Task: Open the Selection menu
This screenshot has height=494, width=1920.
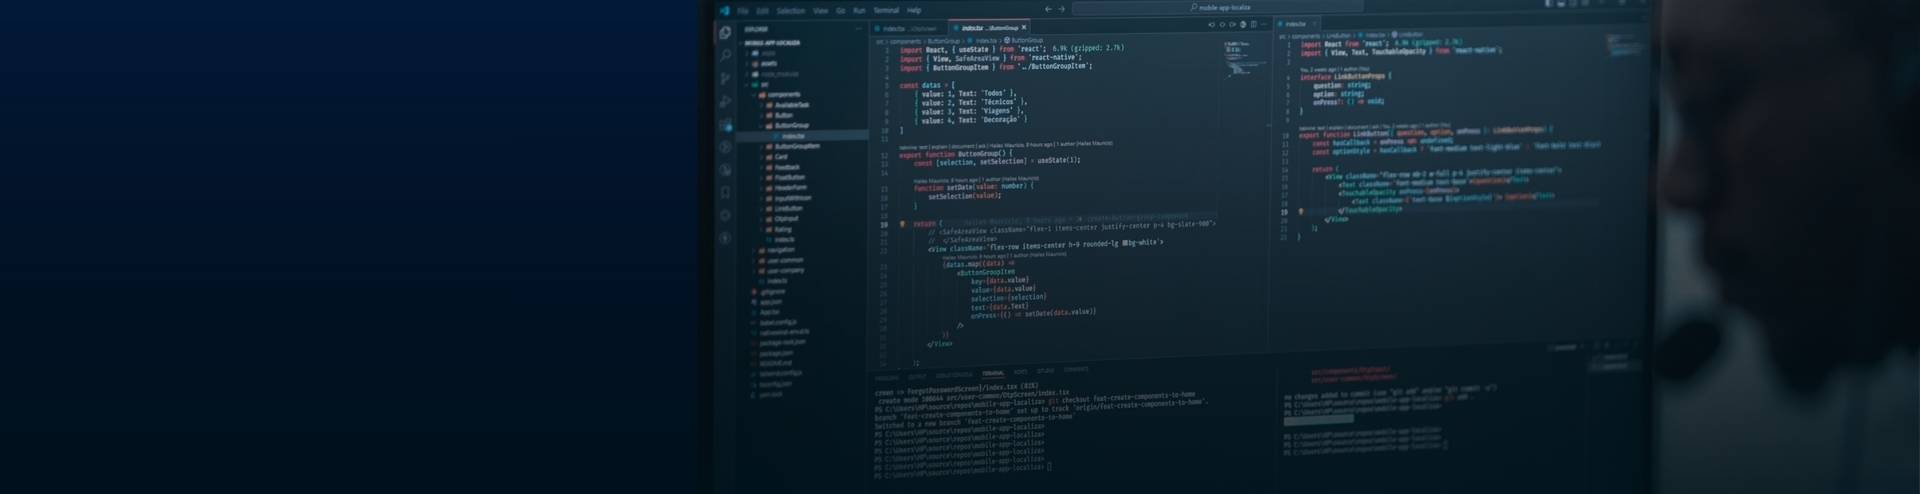Action: click(x=790, y=11)
